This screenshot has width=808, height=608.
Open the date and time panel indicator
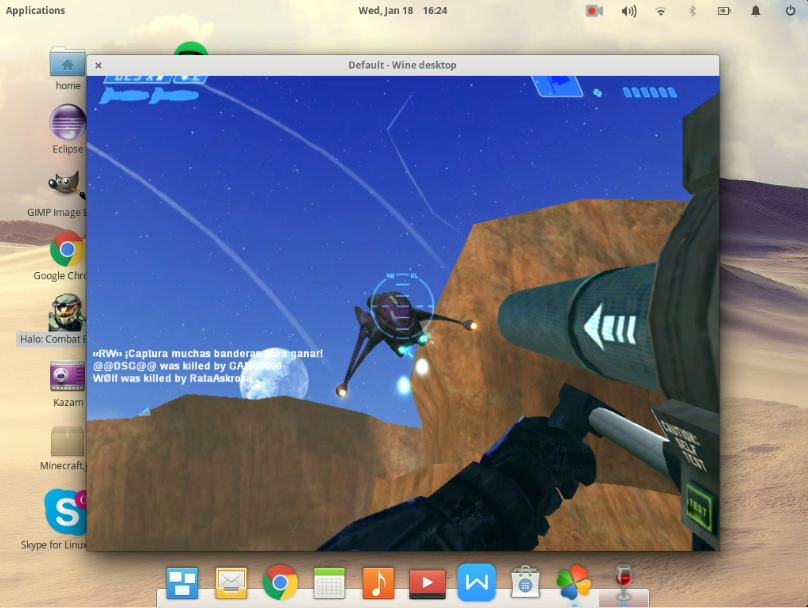[x=403, y=11]
